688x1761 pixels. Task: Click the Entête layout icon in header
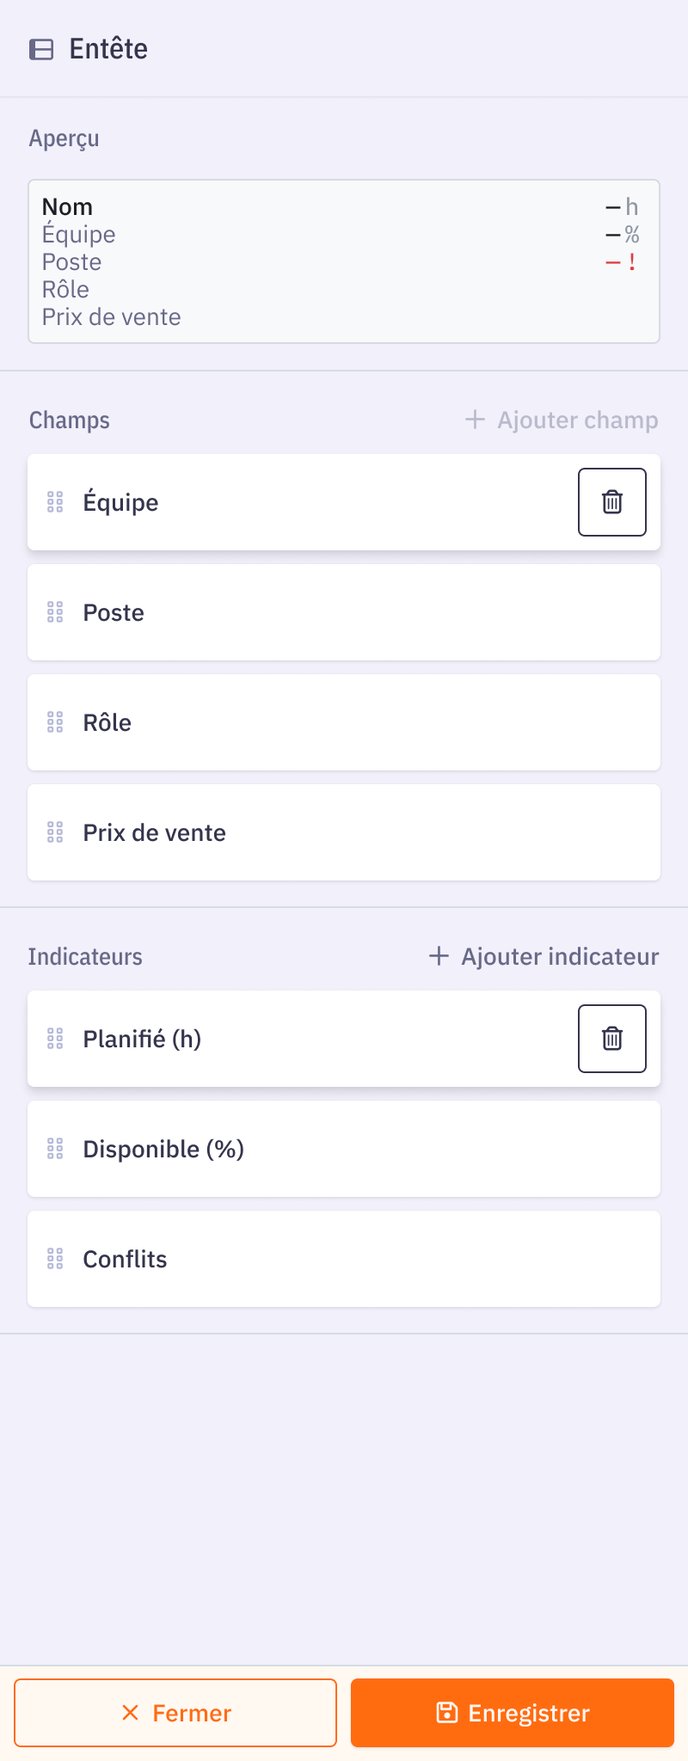[41, 49]
